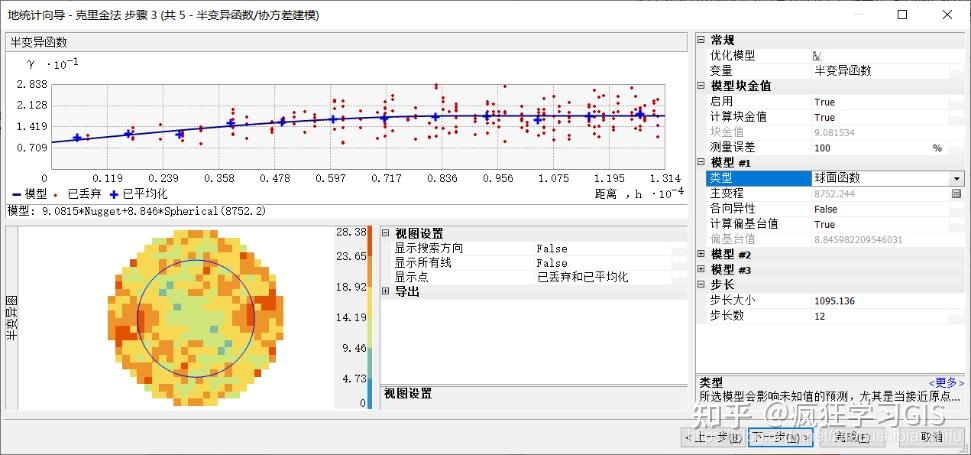Open the 类型 dropdown arrow
Image resolution: width=971 pixels, height=455 pixels.
(956, 178)
